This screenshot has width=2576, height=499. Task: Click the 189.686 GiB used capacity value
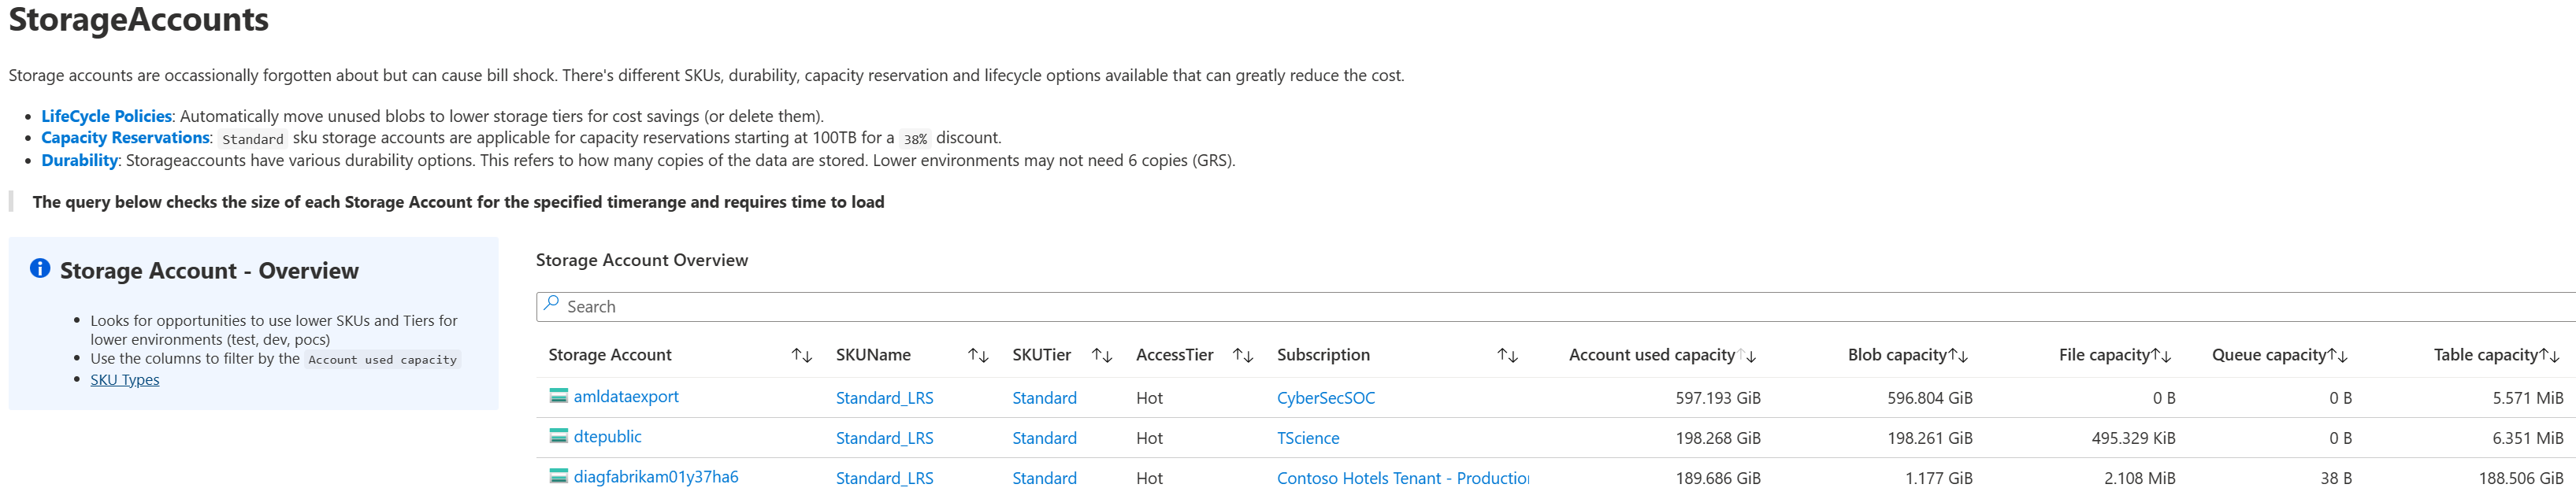coord(1718,478)
